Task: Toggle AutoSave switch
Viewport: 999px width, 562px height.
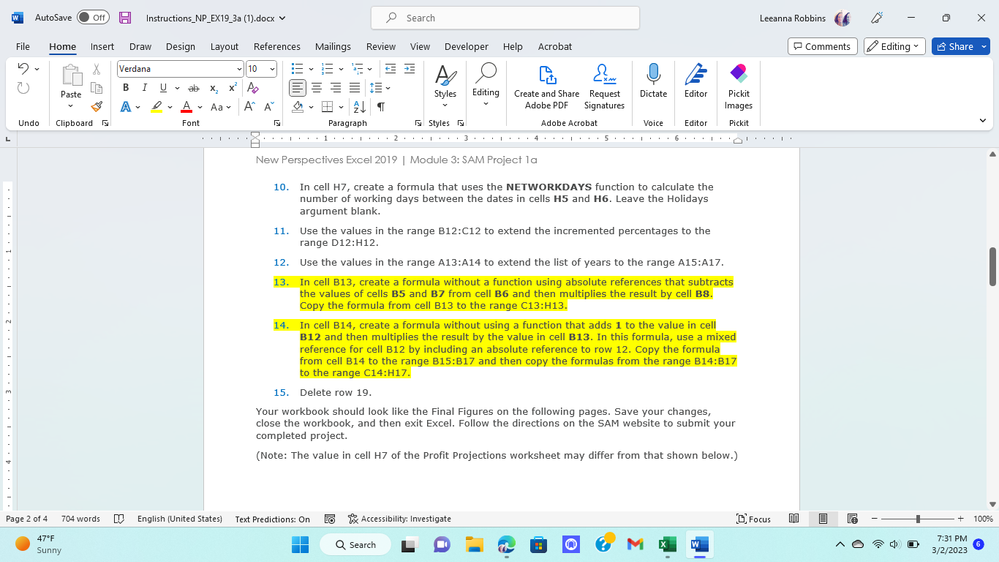Action: [x=93, y=18]
